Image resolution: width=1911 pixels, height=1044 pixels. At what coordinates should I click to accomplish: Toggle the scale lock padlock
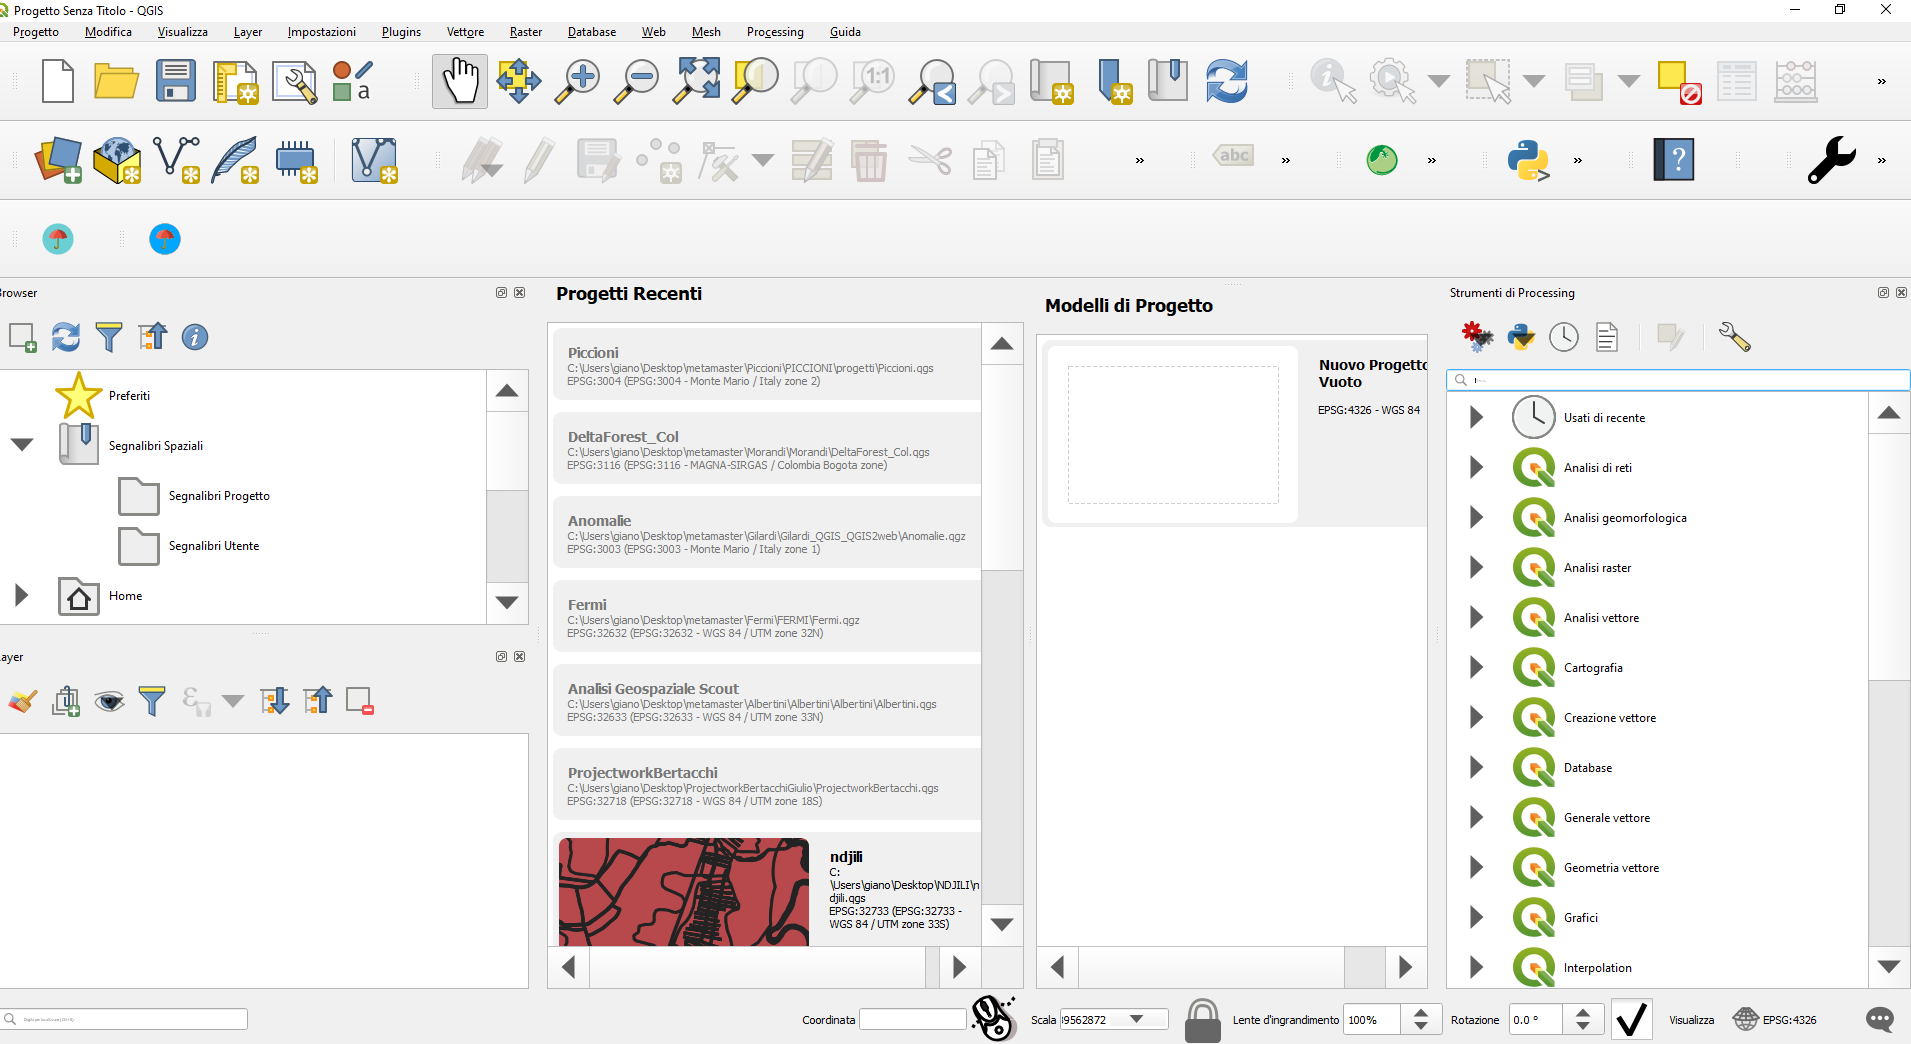pos(1202,1020)
